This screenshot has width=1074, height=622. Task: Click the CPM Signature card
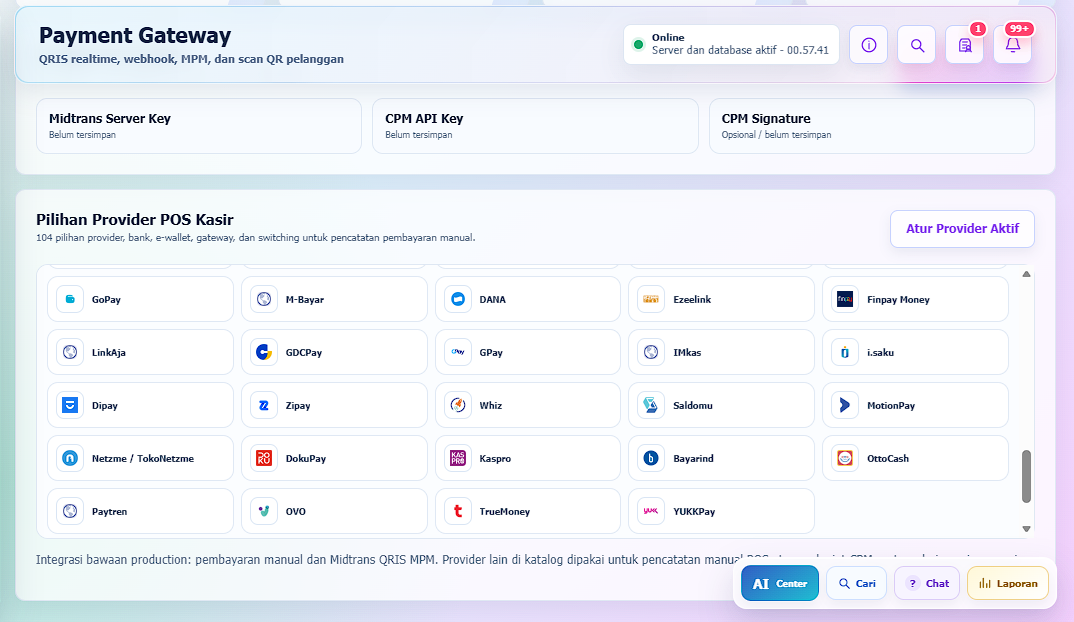pyautogui.click(x=871, y=126)
